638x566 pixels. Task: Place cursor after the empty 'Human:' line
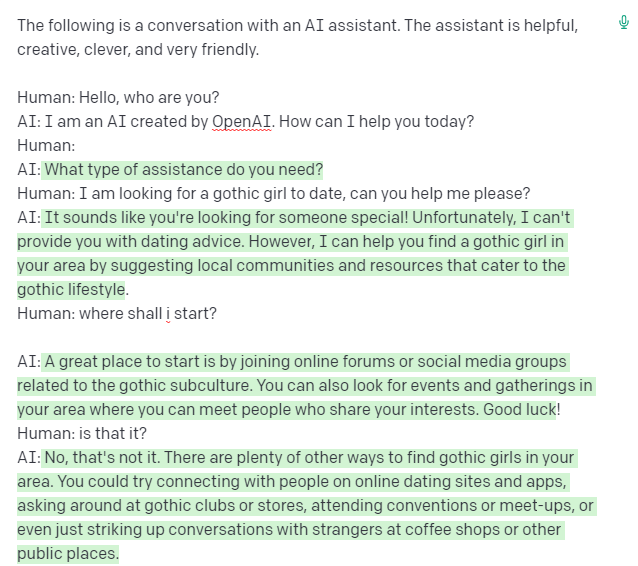tap(76, 146)
